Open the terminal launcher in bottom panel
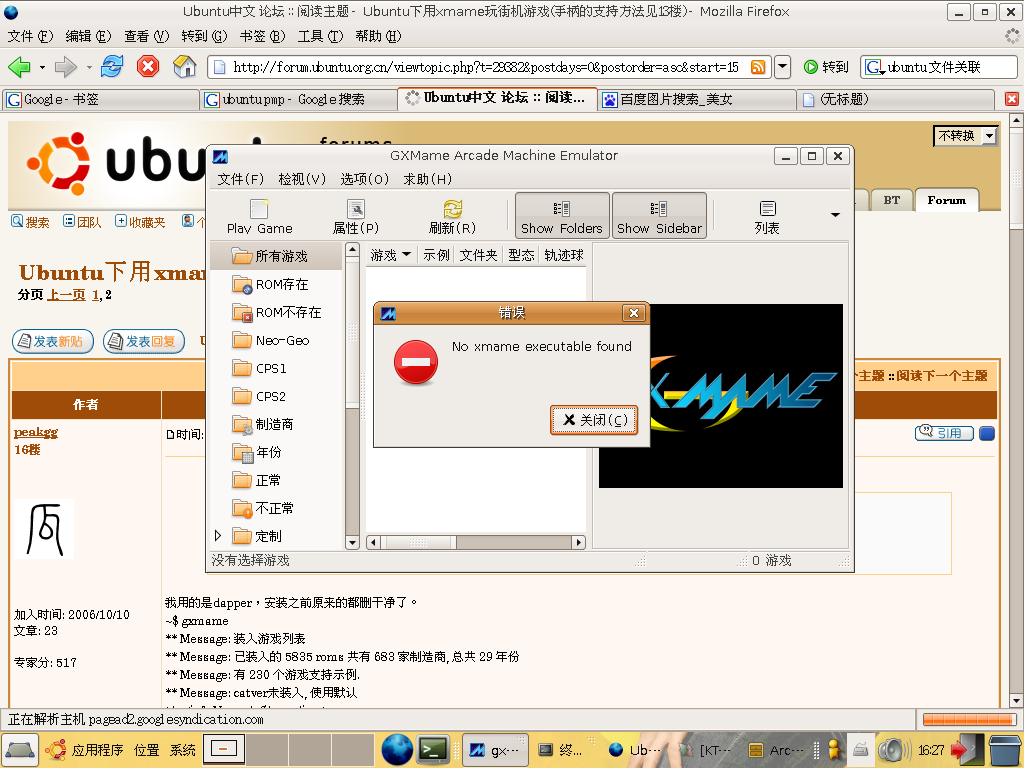This screenshot has height=768, width=1024. coord(434,750)
